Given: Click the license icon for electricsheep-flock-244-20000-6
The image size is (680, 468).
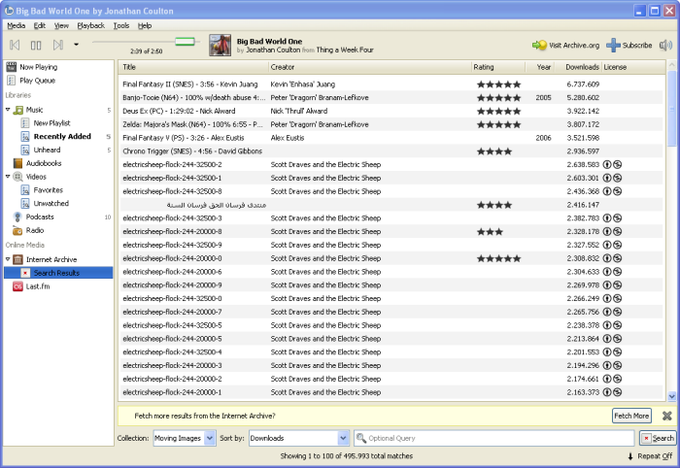Looking at the screenshot, I should 612,272.
